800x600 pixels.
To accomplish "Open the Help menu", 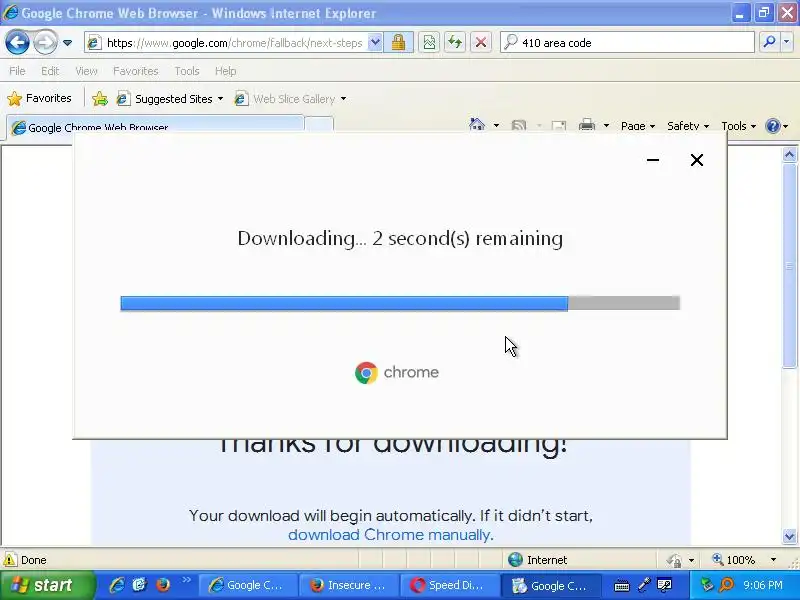I will click(x=226, y=71).
